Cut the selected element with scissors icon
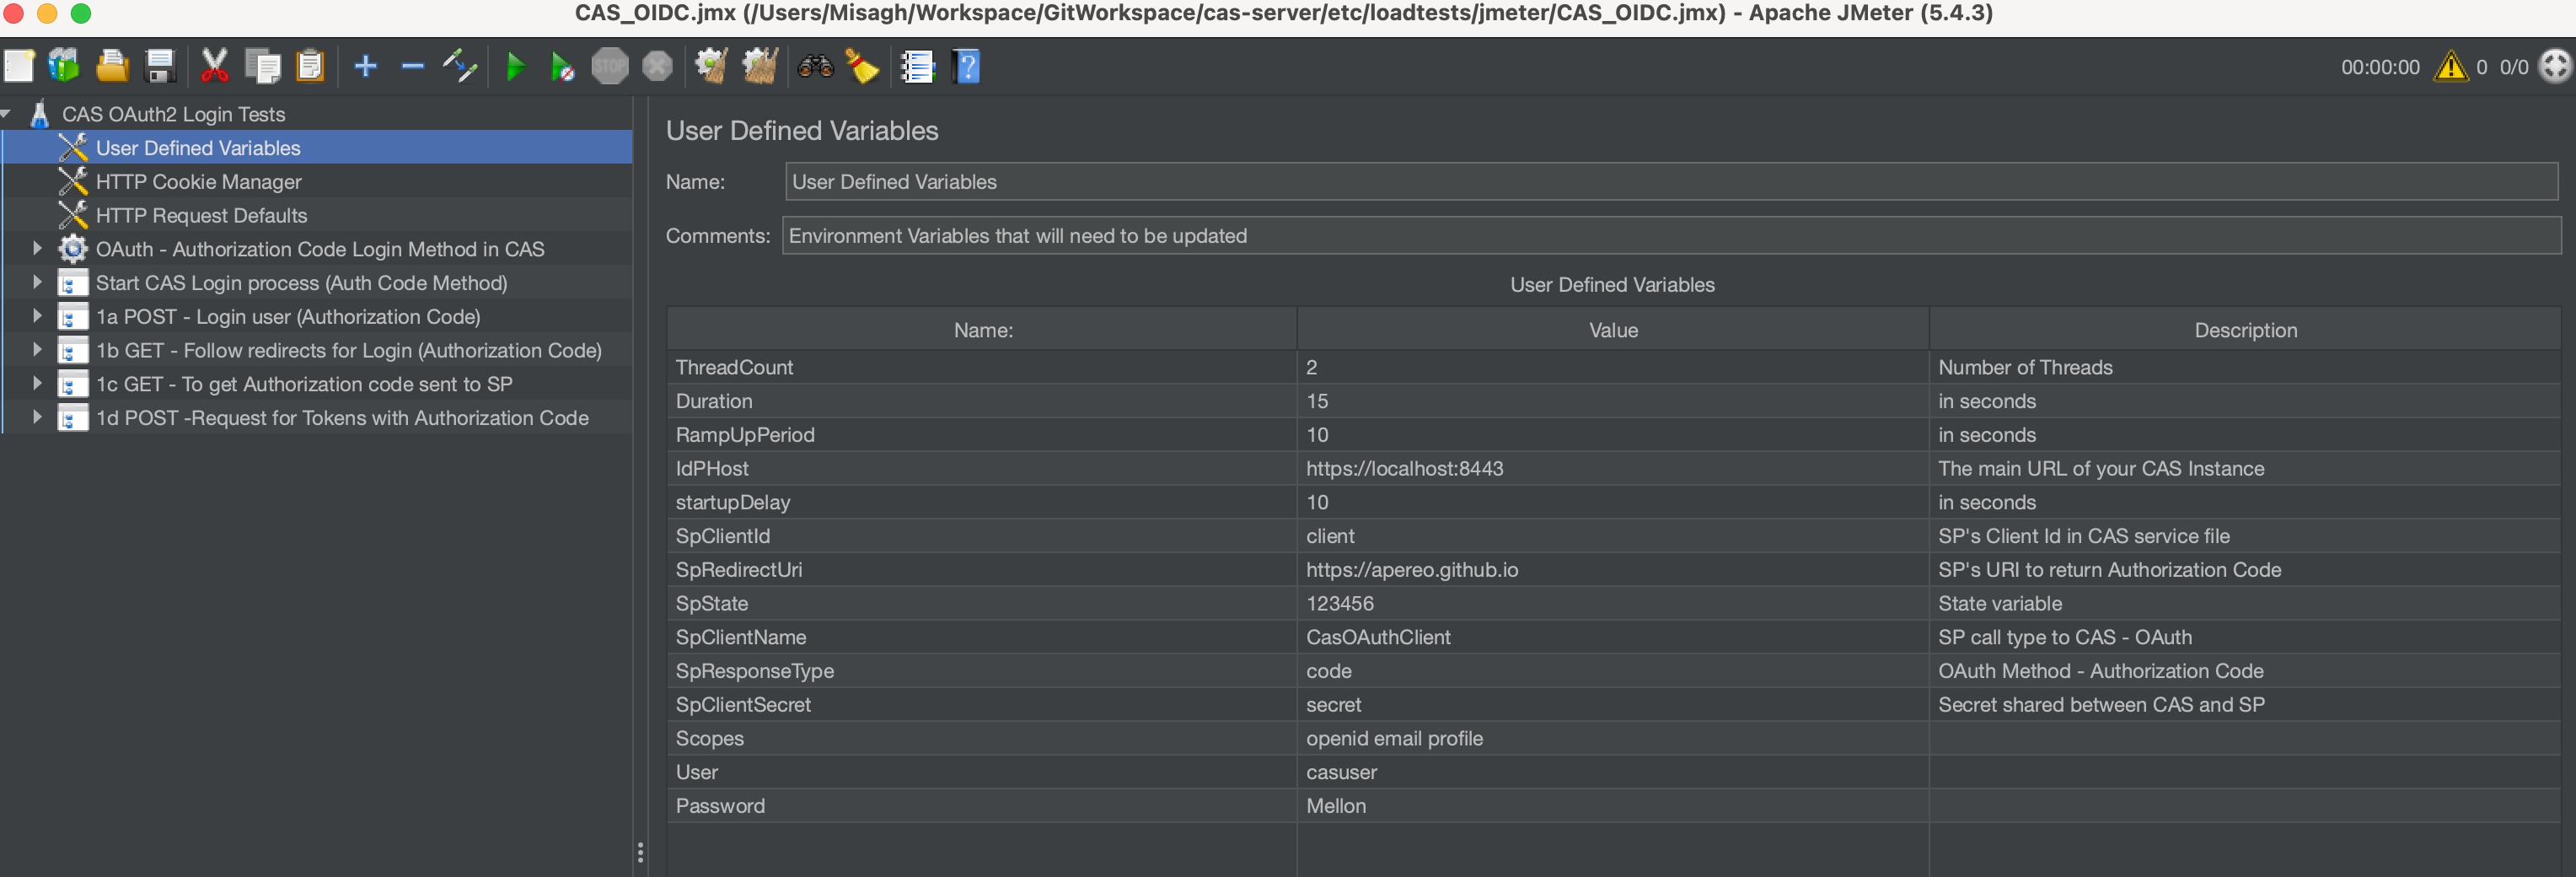Viewport: 2576px width, 877px height. click(213, 66)
